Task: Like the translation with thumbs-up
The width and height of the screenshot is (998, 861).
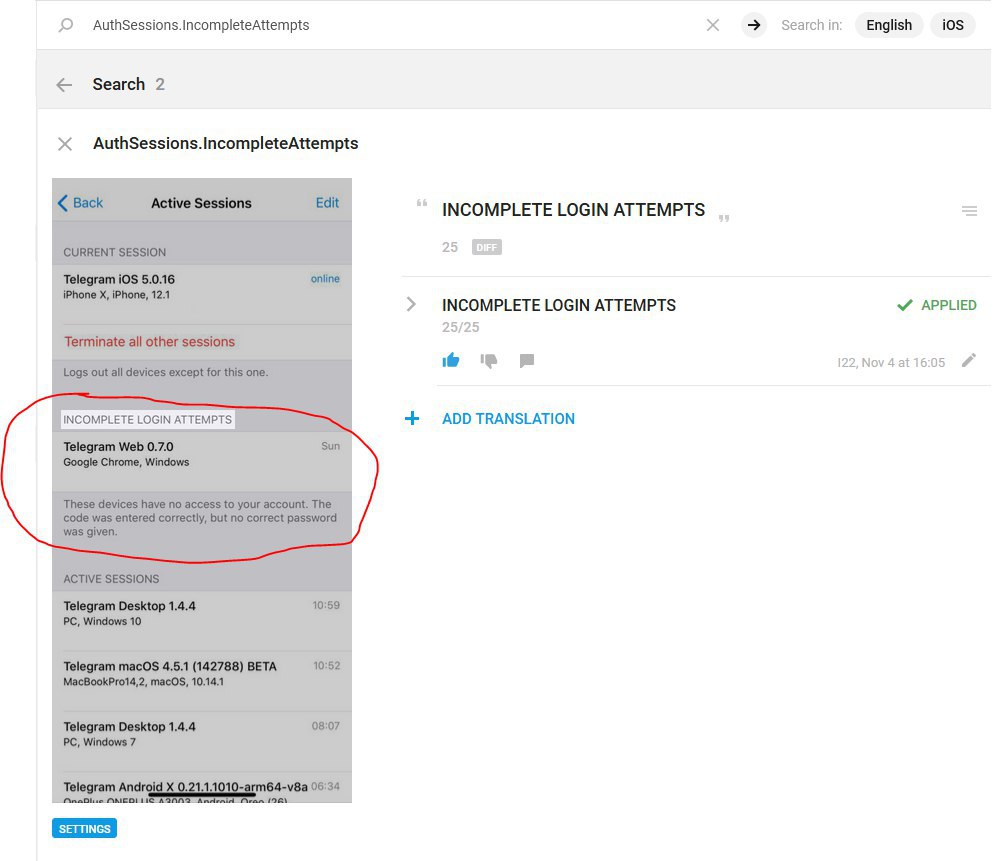Action: pyautogui.click(x=451, y=361)
